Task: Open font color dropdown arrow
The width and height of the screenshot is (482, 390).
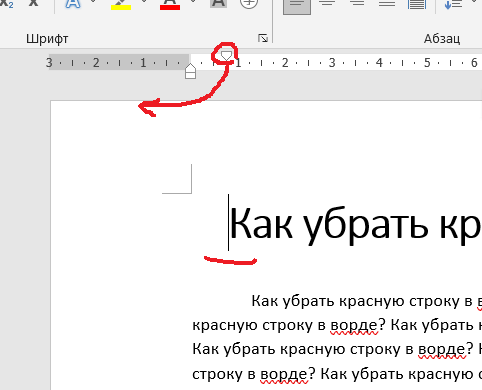Action: pos(193,2)
